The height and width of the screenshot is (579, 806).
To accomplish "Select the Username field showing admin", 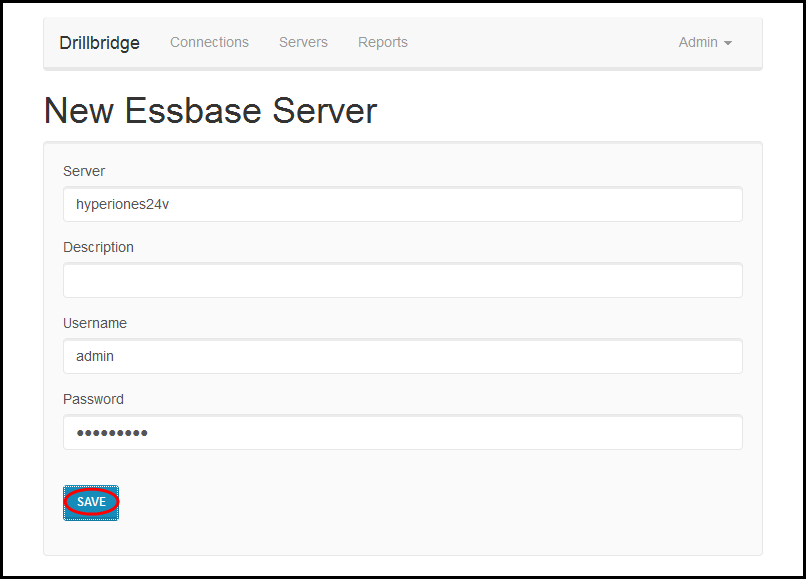I will 402,356.
